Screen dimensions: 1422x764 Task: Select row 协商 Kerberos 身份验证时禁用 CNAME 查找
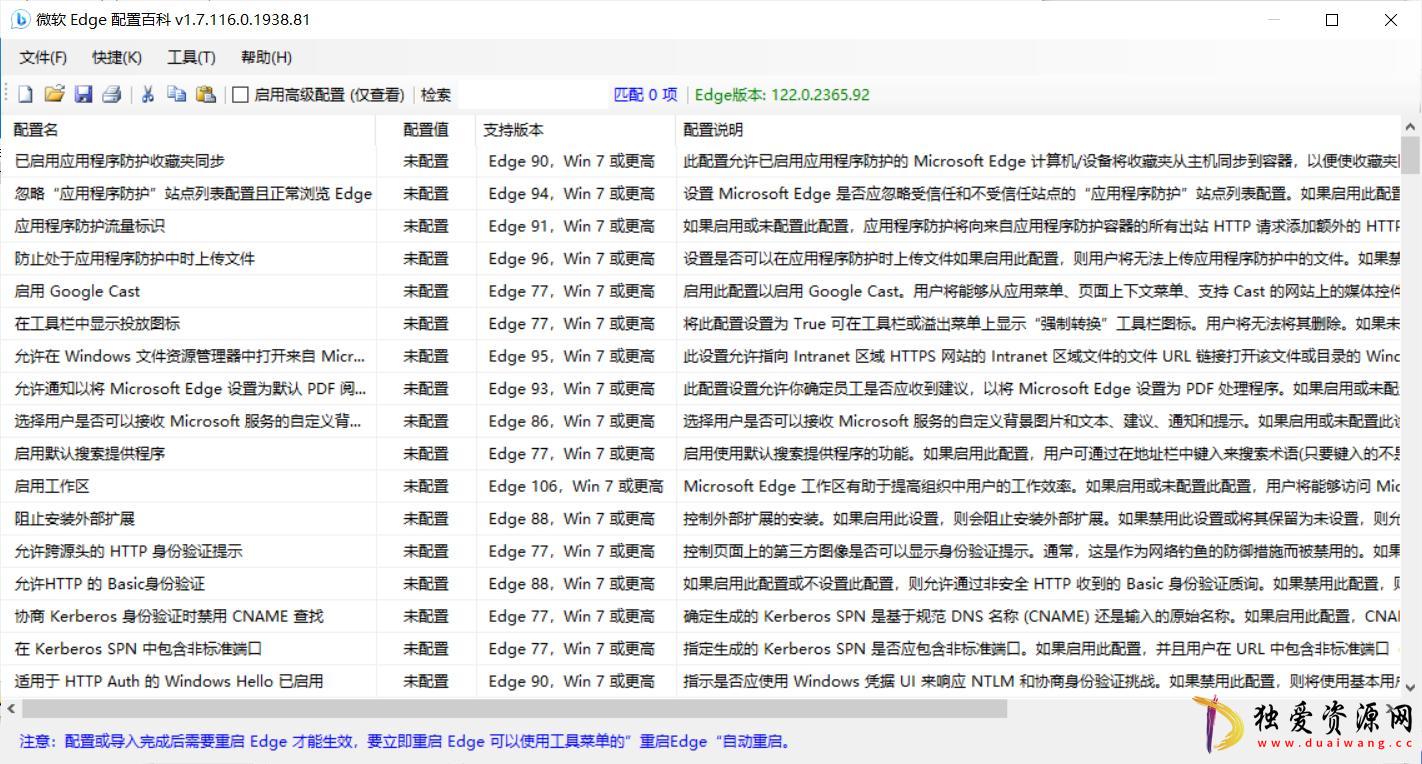point(702,616)
